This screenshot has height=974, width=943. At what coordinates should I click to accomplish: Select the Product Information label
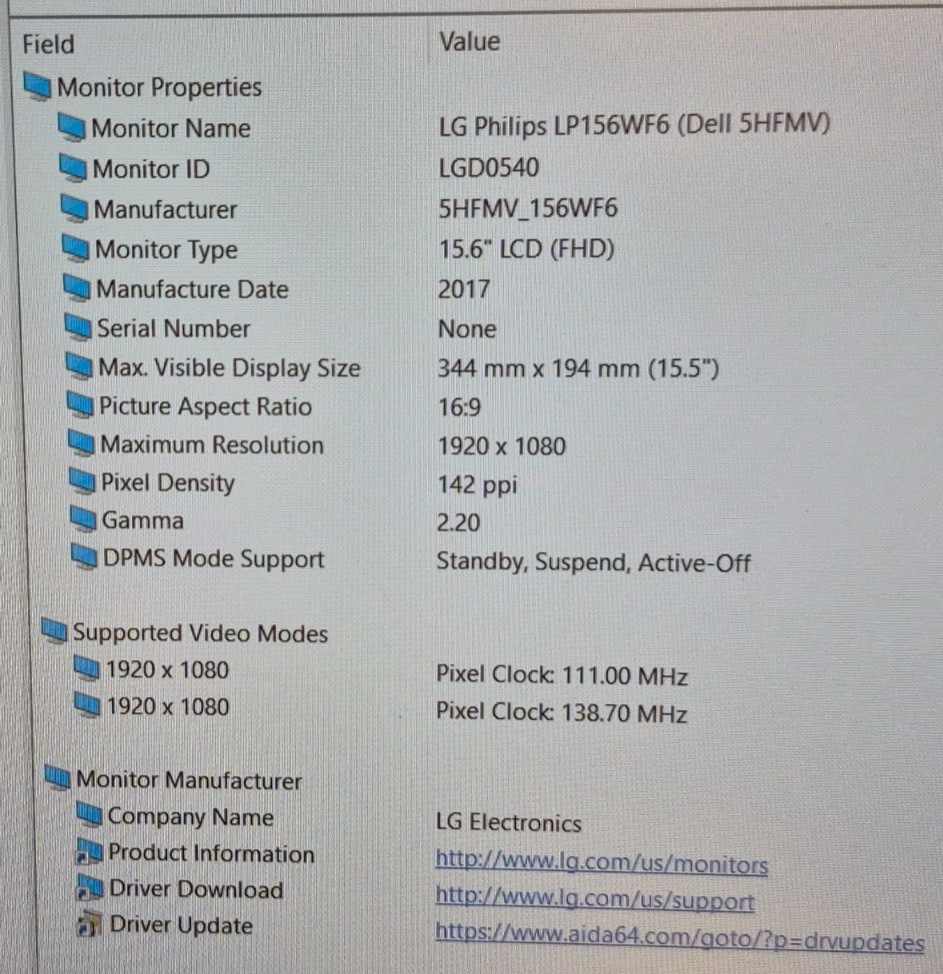coord(211,853)
